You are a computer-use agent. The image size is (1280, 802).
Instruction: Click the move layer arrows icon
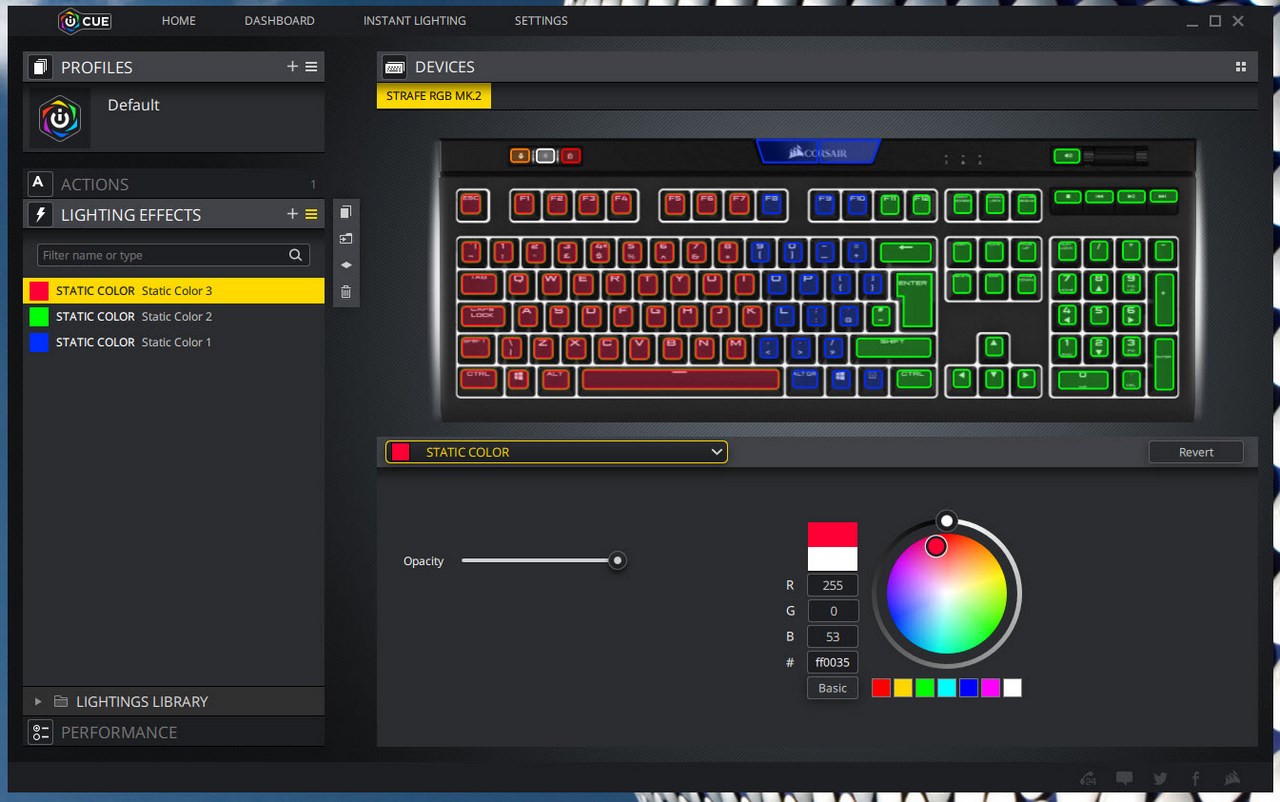[x=346, y=265]
